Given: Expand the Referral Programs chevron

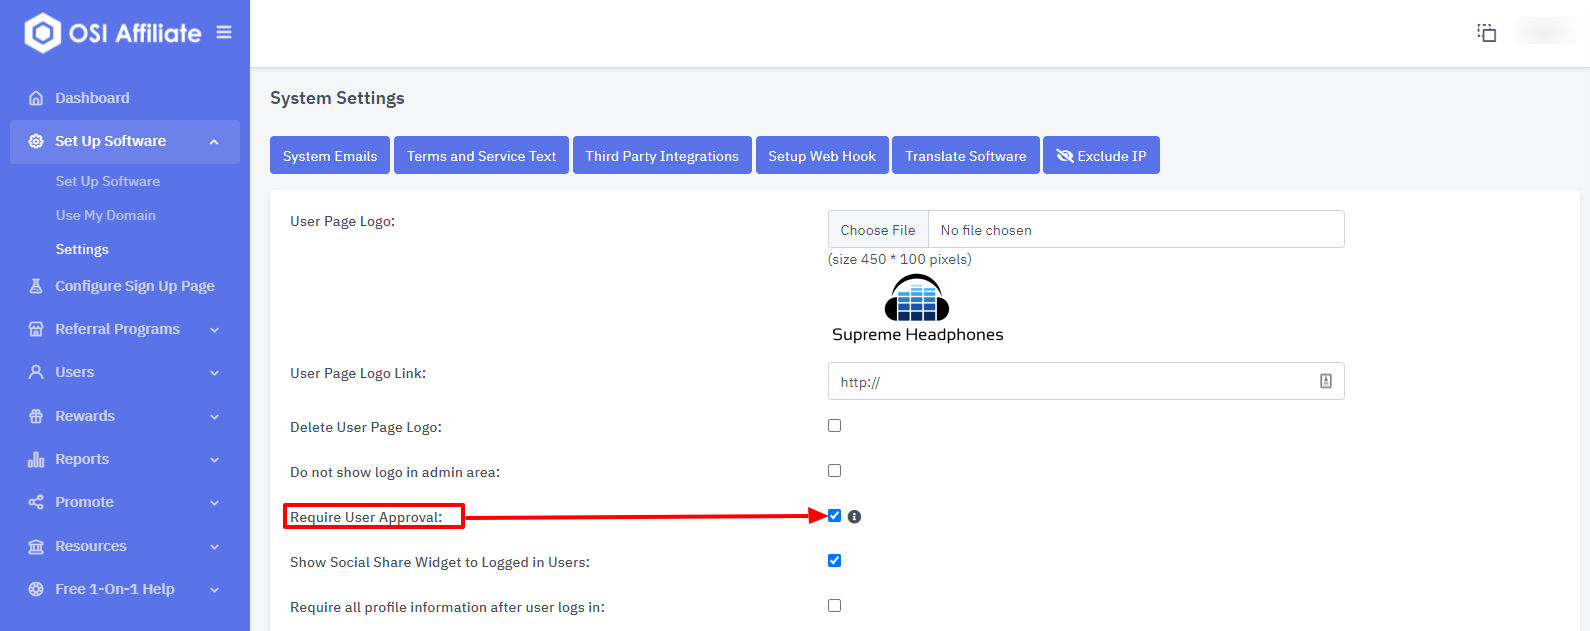Looking at the screenshot, I should click(x=214, y=330).
